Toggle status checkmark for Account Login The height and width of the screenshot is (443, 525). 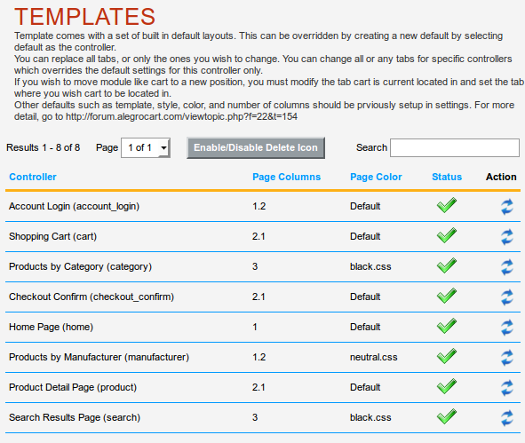click(x=447, y=205)
